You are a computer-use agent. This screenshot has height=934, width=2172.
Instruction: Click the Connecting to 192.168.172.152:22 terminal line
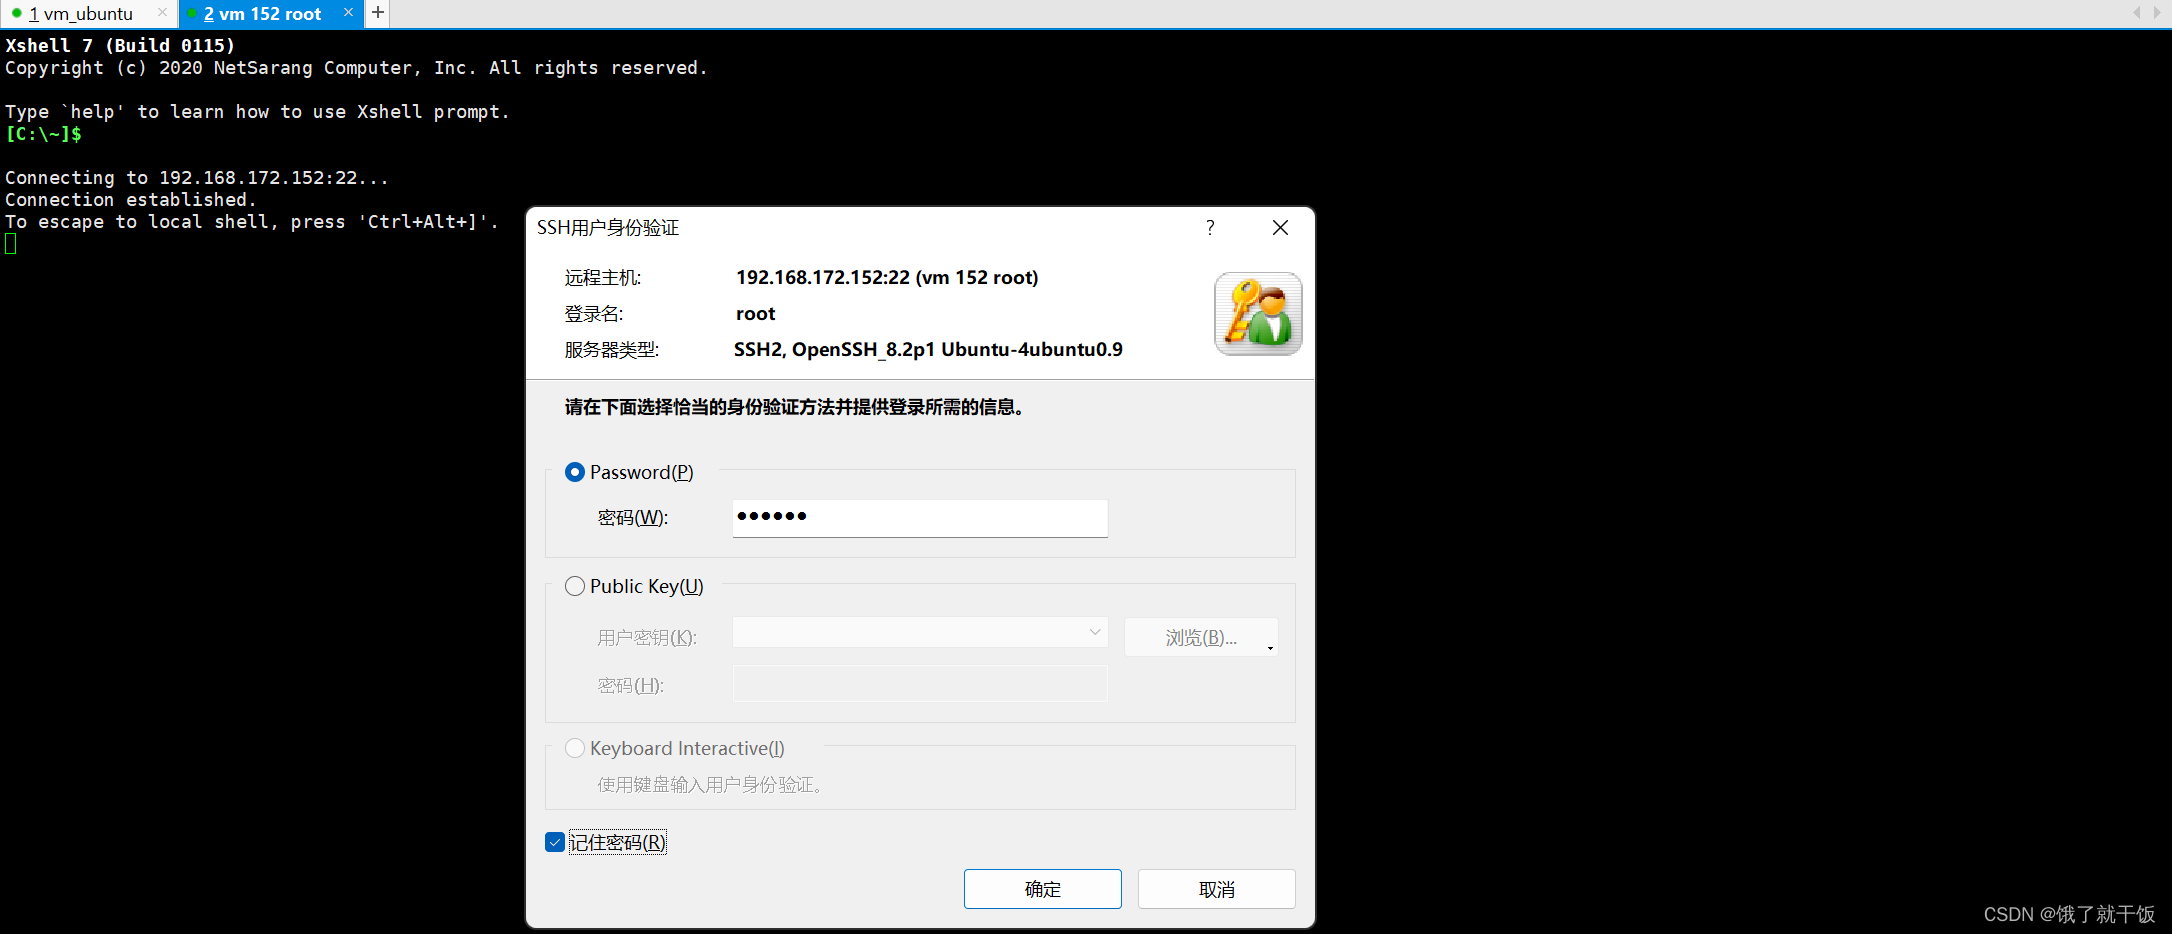coord(197,178)
